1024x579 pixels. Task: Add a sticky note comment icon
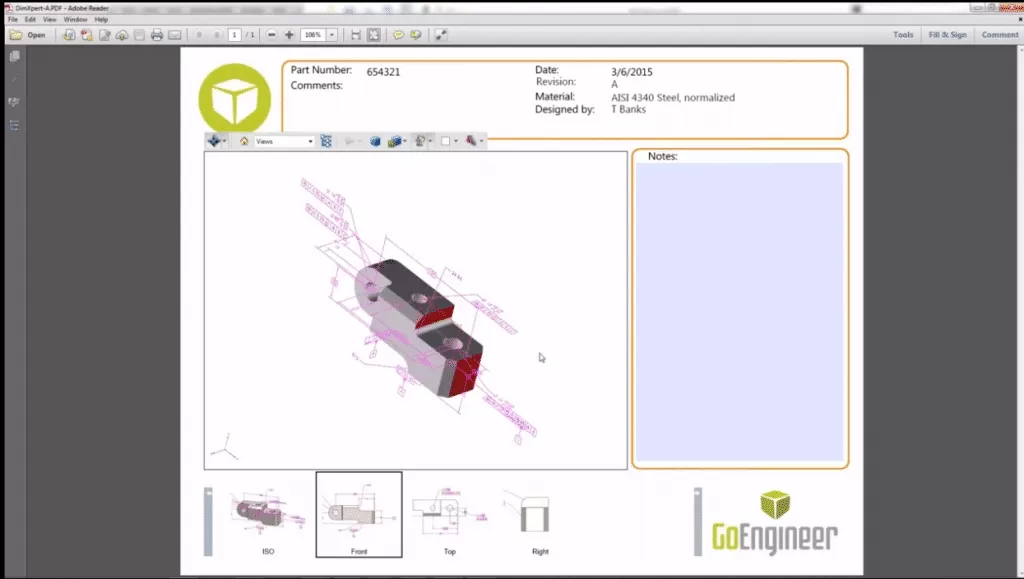click(398, 35)
